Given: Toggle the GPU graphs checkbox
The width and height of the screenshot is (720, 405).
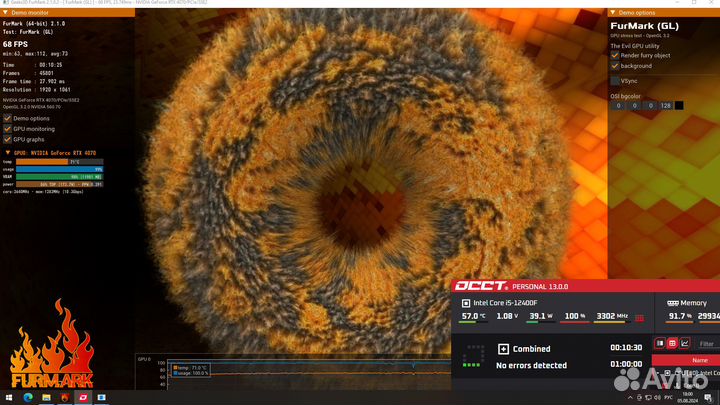Looking at the screenshot, I should (x=7, y=140).
